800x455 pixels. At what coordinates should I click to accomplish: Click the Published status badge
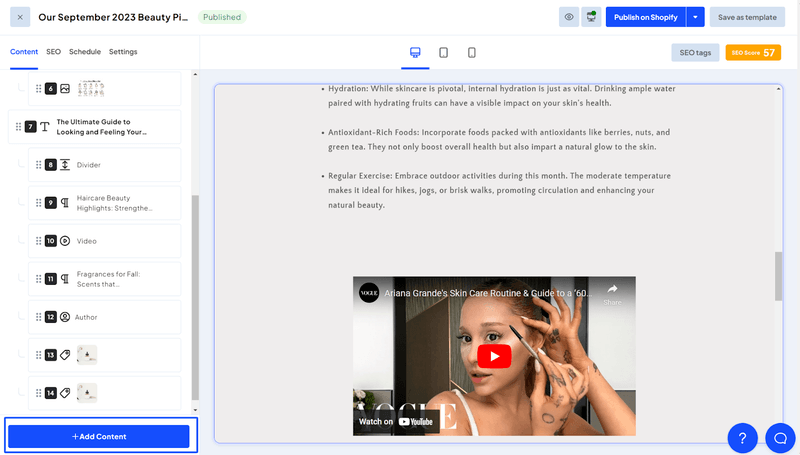[x=222, y=17]
